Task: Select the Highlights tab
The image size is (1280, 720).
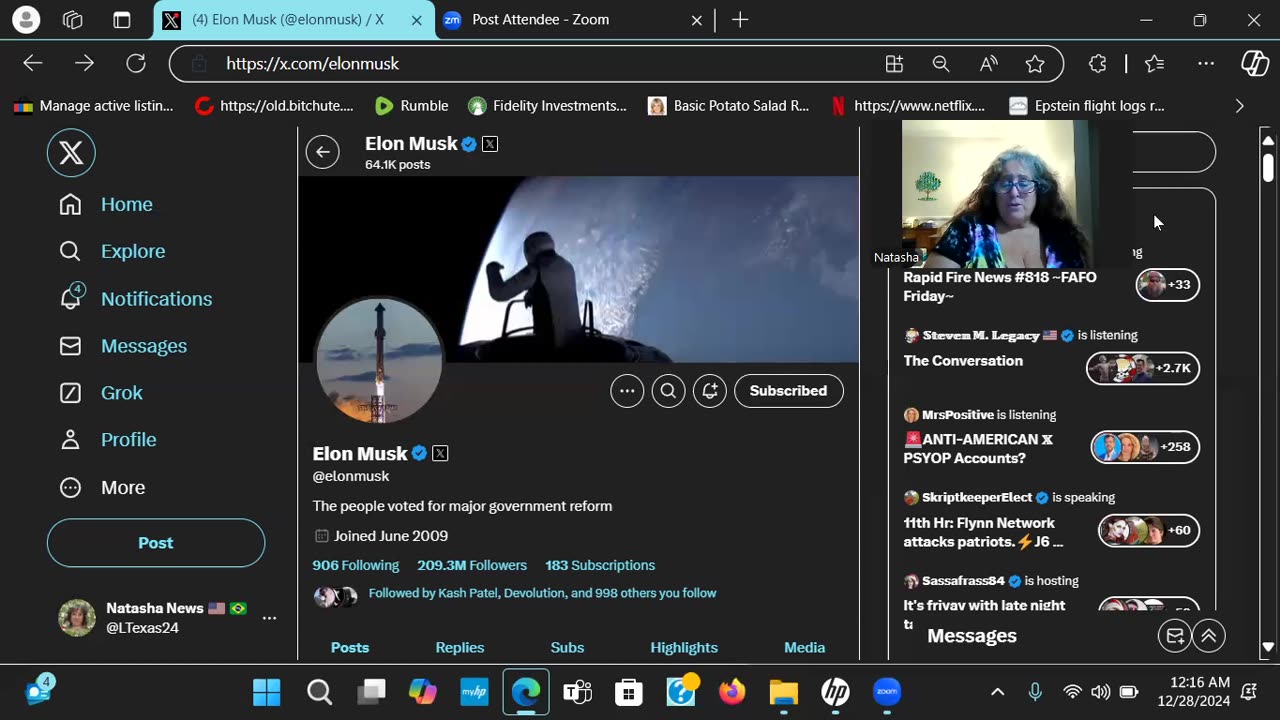Action: (684, 647)
